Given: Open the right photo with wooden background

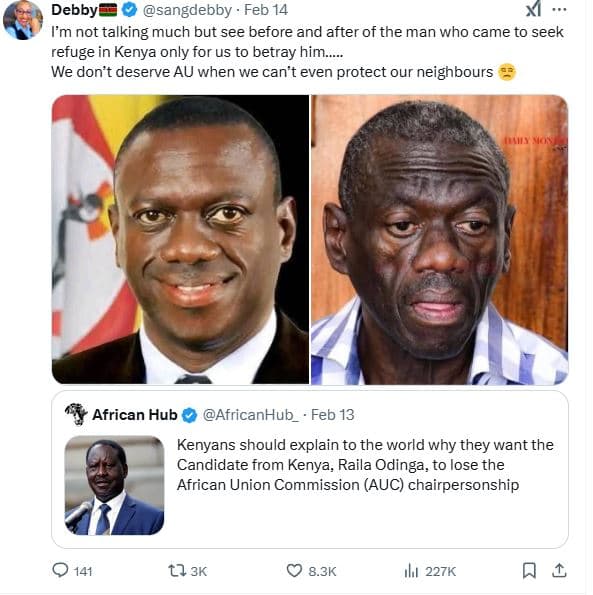Looking at the screenshot, I should tap(439, 239).
